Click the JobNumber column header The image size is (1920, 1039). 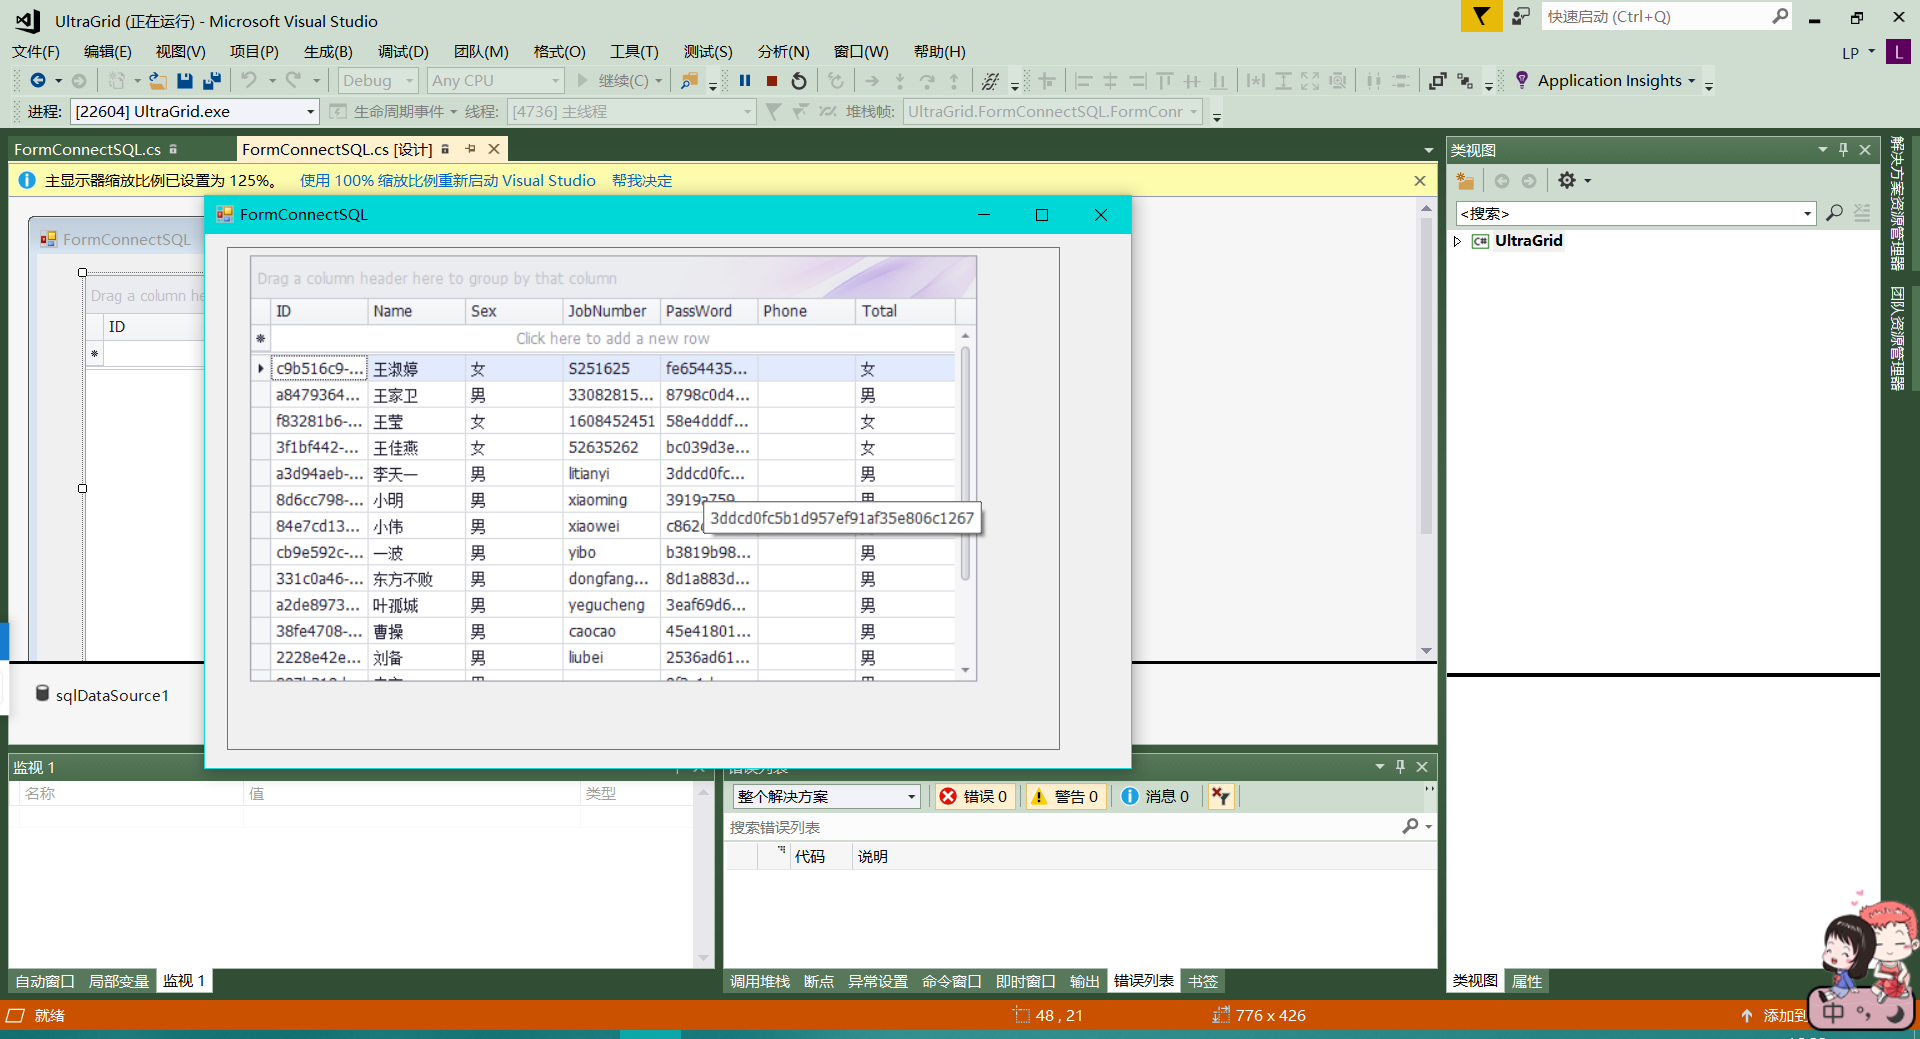coord(611,311)
